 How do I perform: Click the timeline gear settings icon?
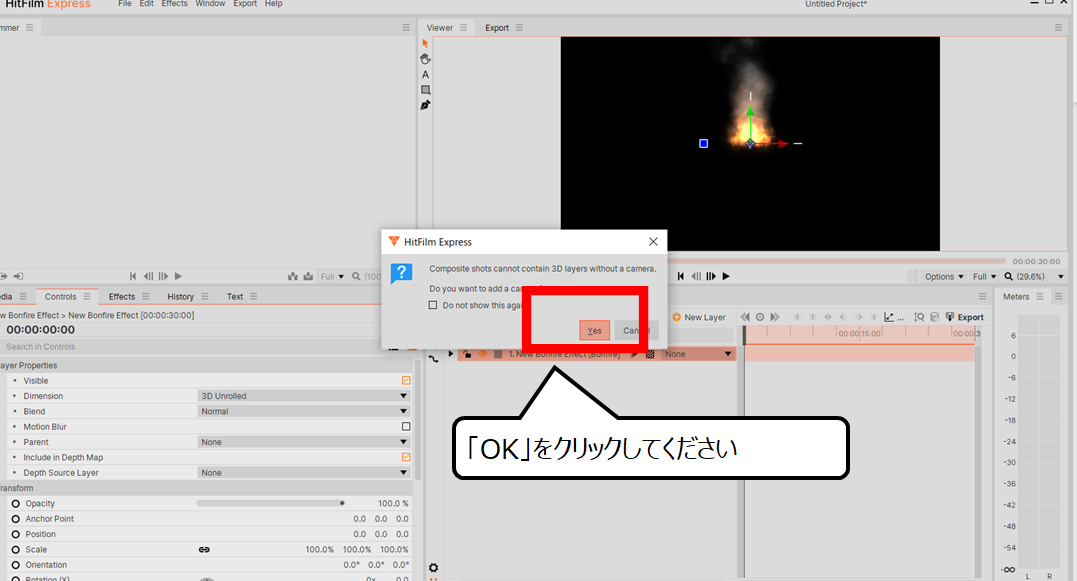tap(433, 567)
